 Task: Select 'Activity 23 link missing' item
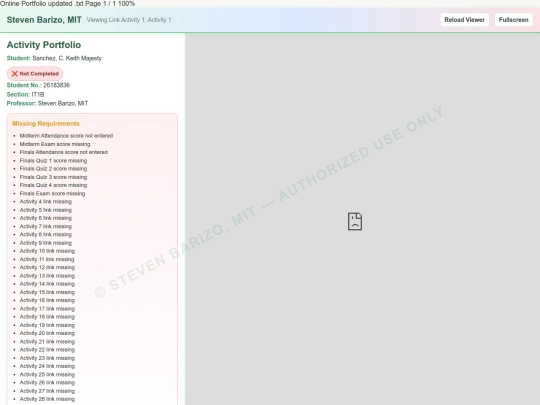point(47,358)
